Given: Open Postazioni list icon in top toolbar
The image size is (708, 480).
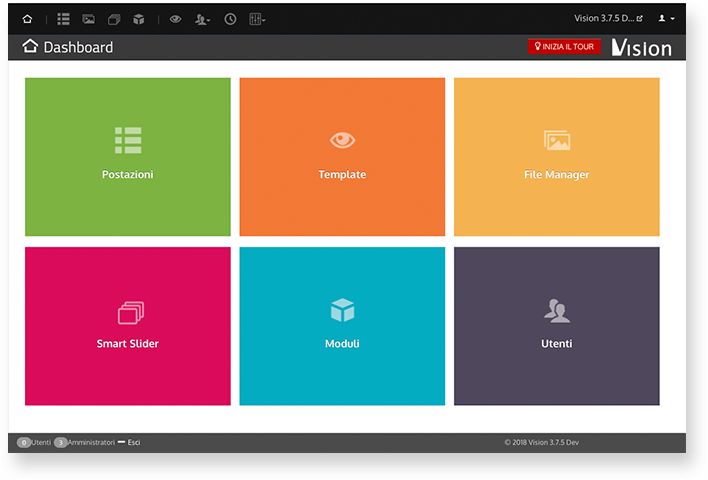Looking at the screenshot, I should pyautogui.click(x=63, y=19).
